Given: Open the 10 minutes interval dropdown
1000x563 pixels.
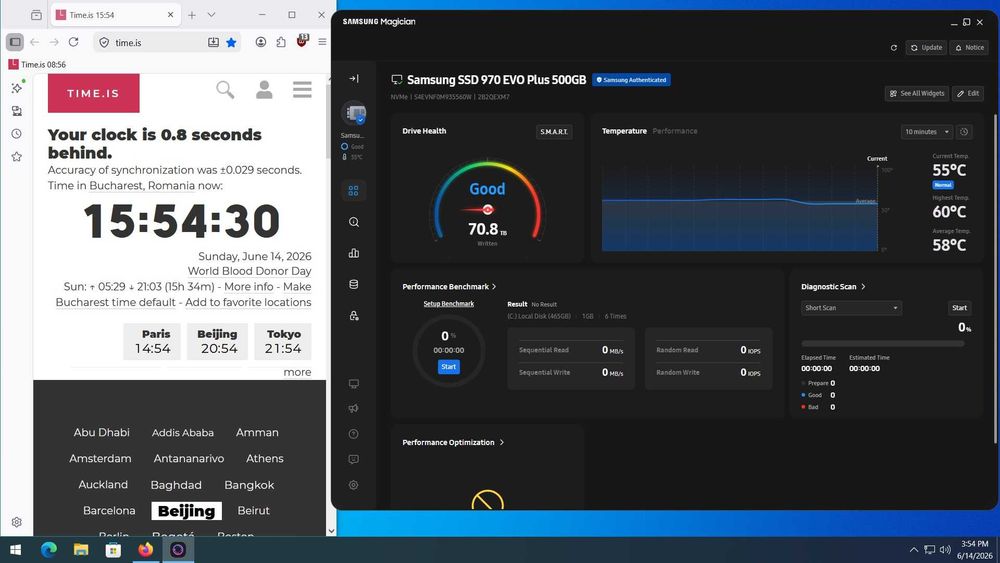Looking at the screenshot, I should tap(927, 132).
